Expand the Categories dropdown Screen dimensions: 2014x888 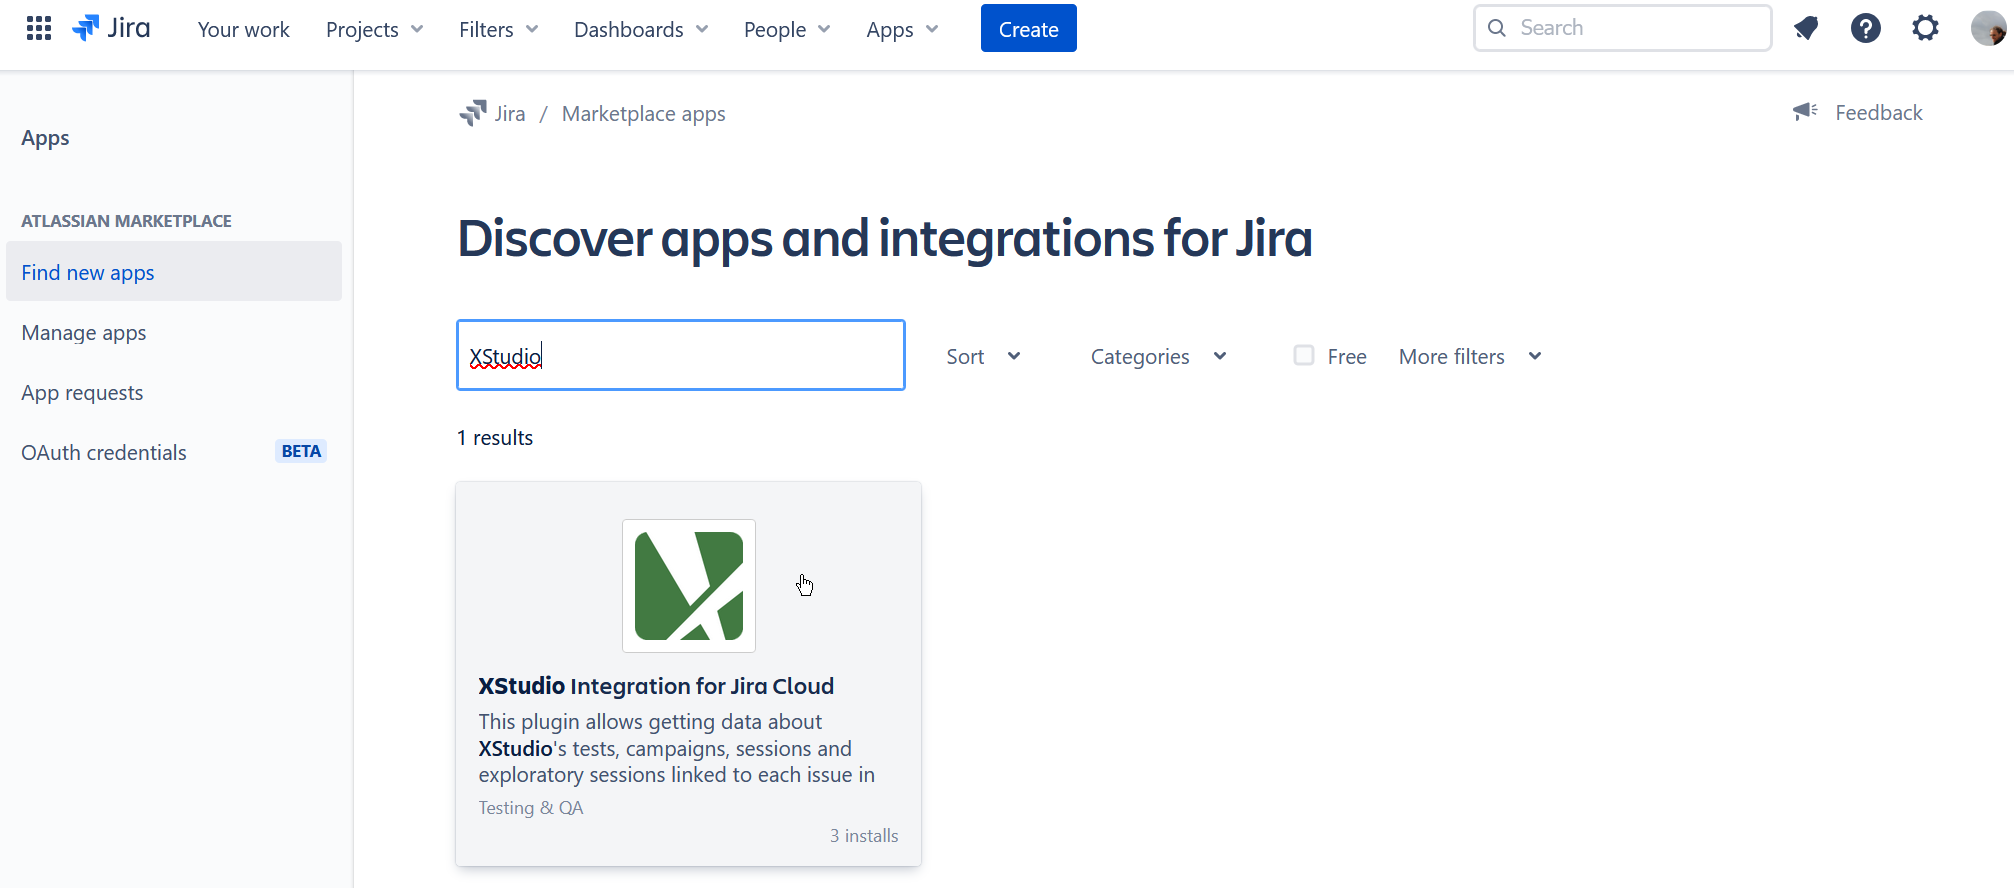pos(1159,357)
